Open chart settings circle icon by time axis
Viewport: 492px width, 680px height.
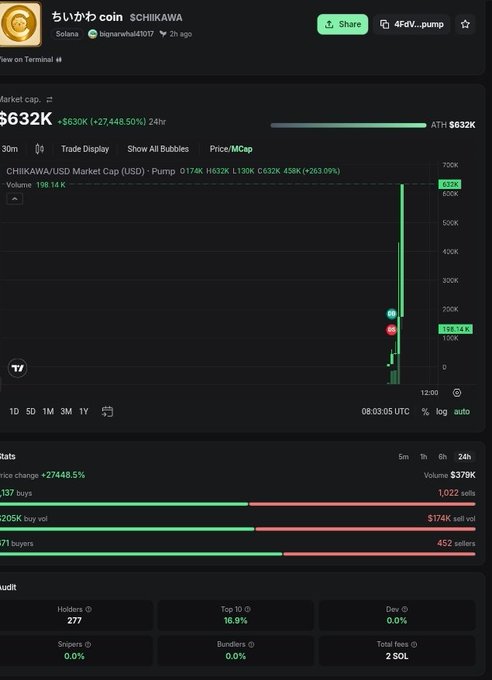coord(457,392)
